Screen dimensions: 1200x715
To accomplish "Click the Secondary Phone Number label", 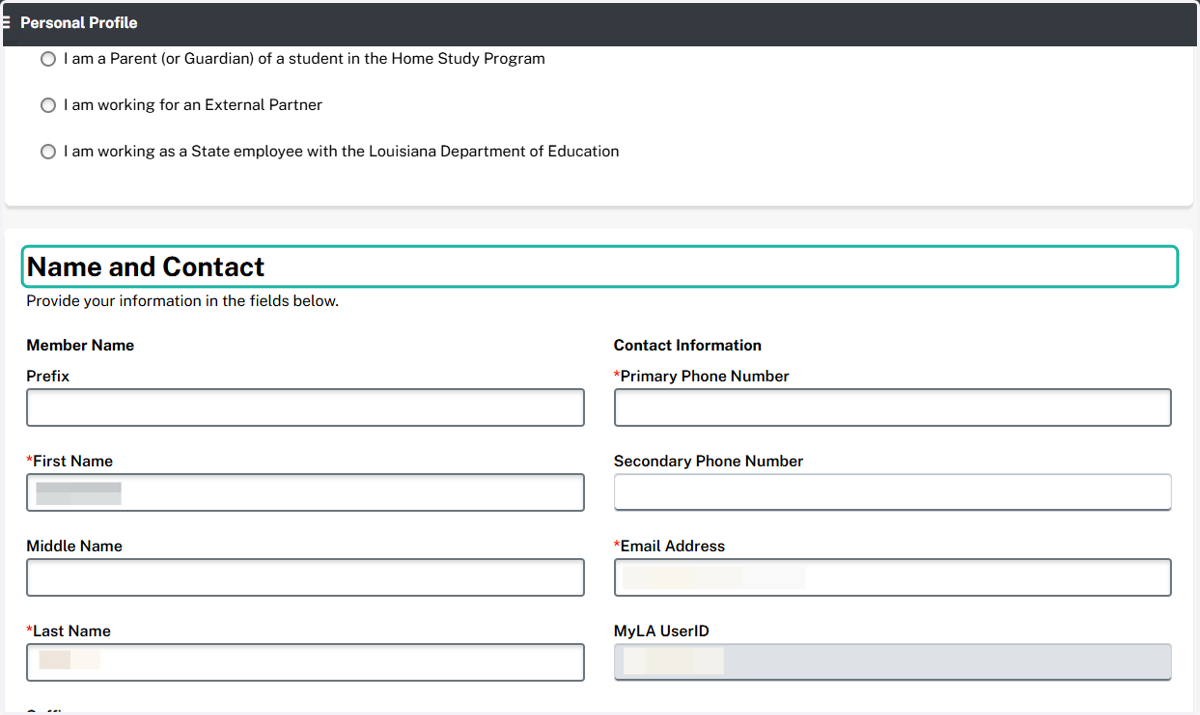I will click(x=709, y=461).
